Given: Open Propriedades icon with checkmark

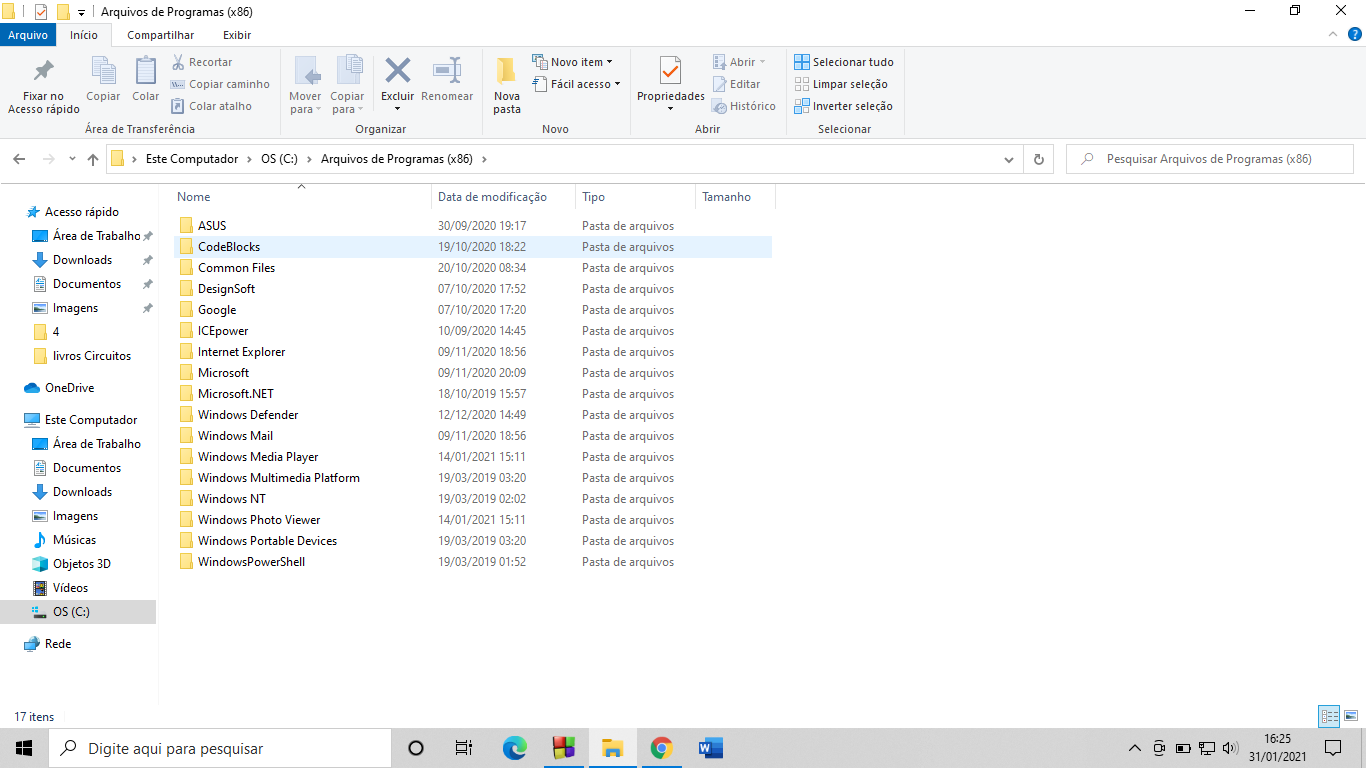Looking at the screenshot, I should [671, 71].
